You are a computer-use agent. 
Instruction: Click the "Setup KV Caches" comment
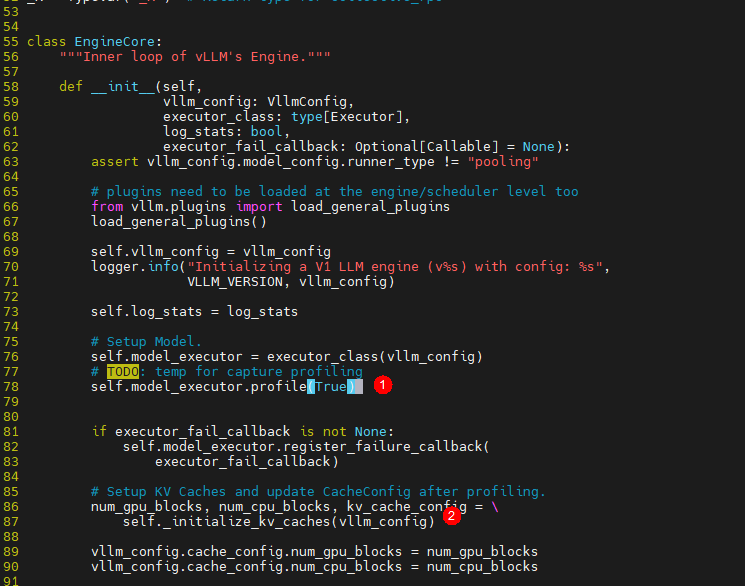click(x=318, y=492)
